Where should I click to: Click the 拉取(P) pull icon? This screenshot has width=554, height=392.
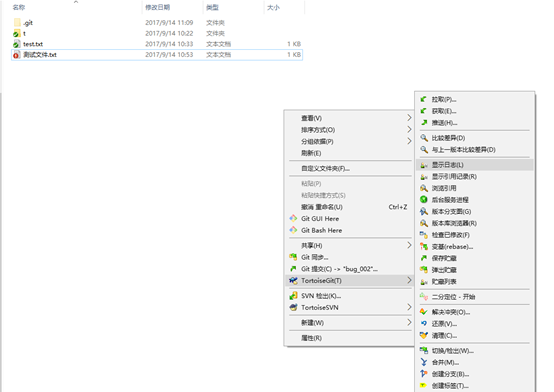point(424,99)
